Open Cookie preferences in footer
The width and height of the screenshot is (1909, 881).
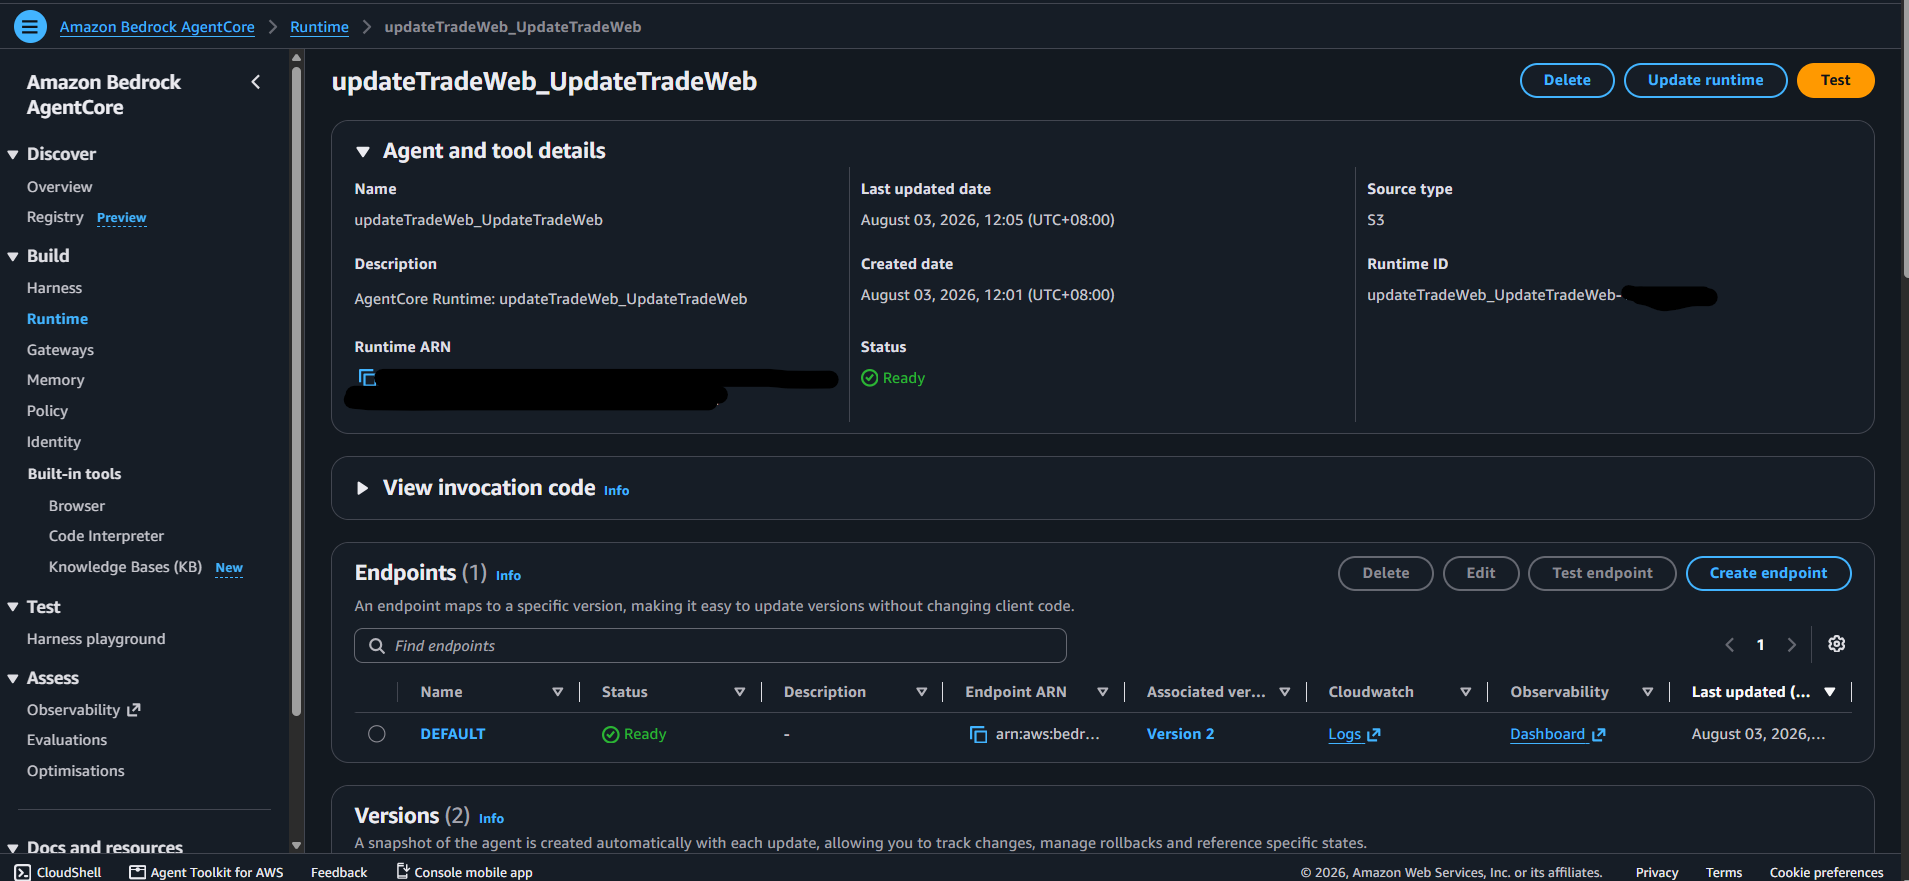coord(1826,872)
